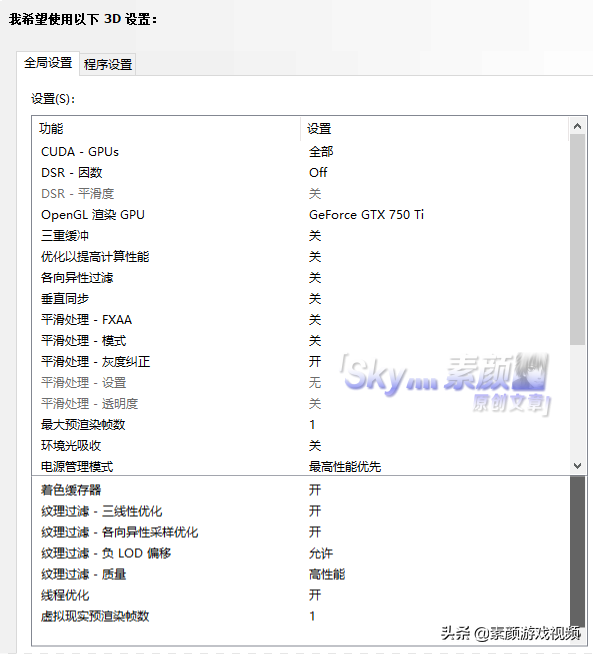Click the 高性能 texture quality value

tap(327, 574)
